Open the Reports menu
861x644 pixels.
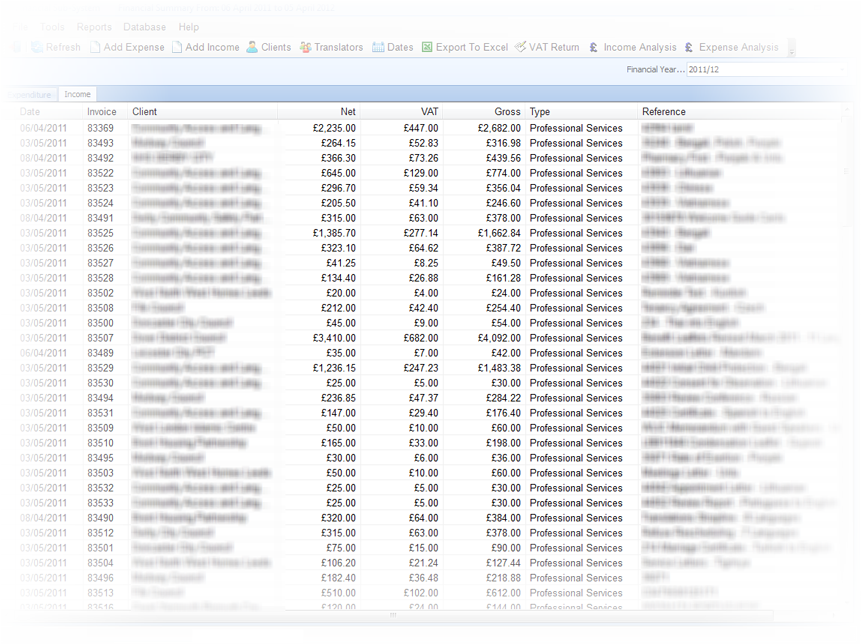pos(94,27)
